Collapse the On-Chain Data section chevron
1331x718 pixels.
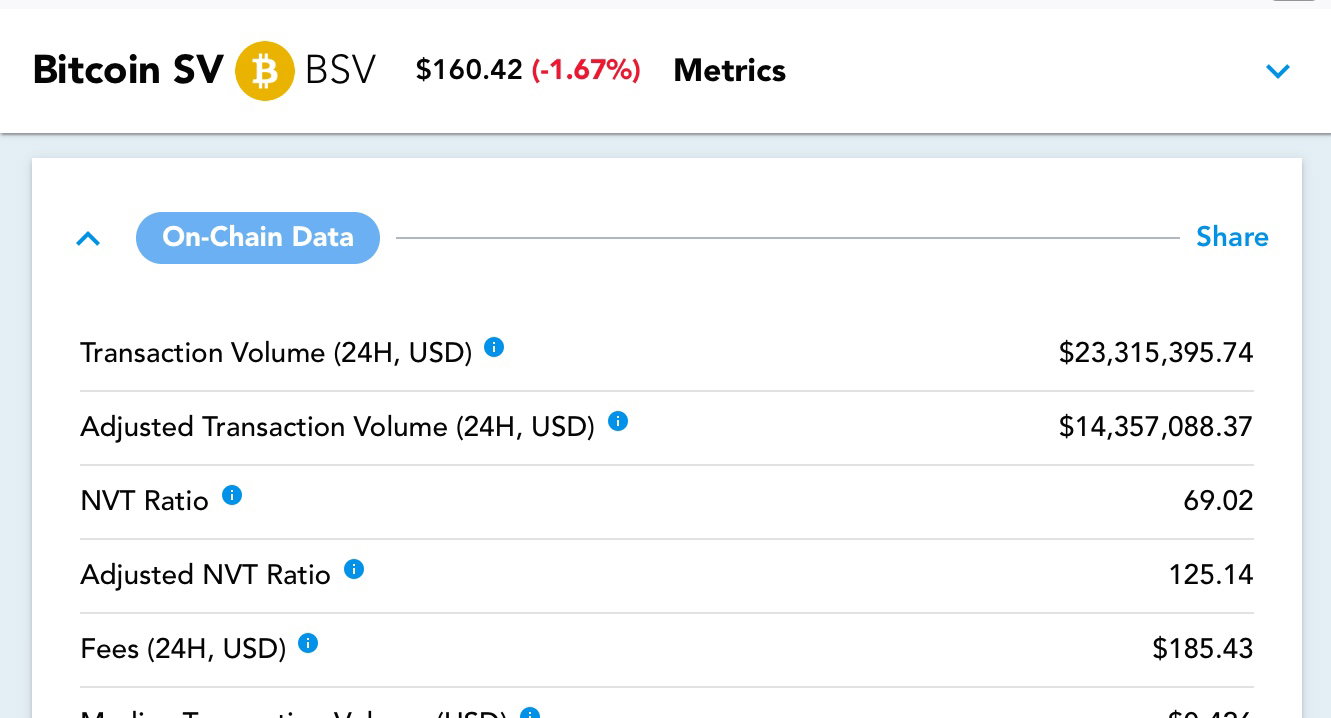pyautogui.click(x=89, y=239)
